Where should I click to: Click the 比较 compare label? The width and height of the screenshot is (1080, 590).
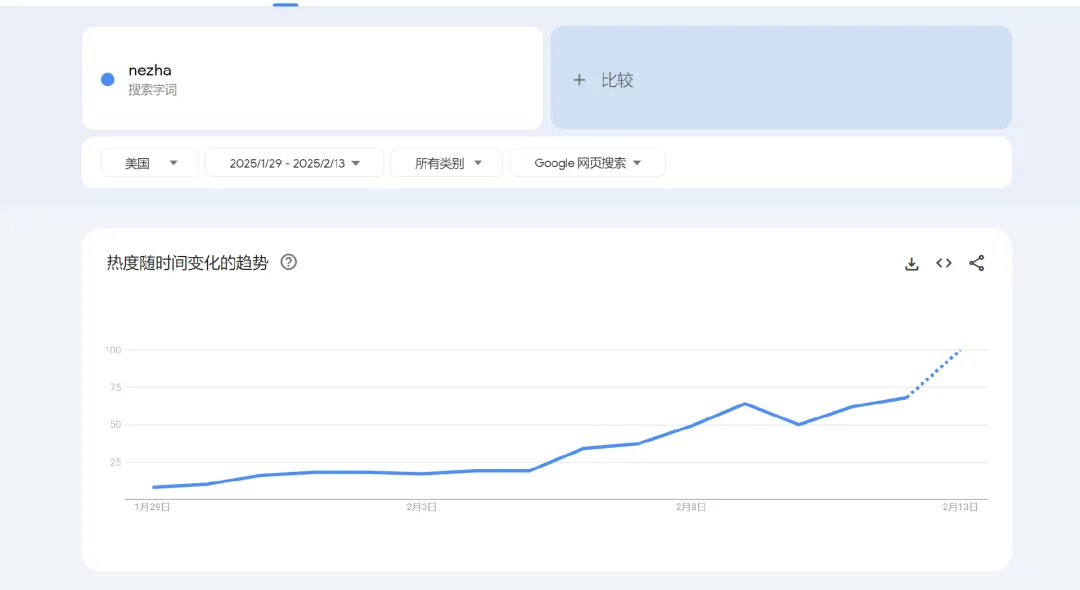pyautogui.click(x=617, y=80)
